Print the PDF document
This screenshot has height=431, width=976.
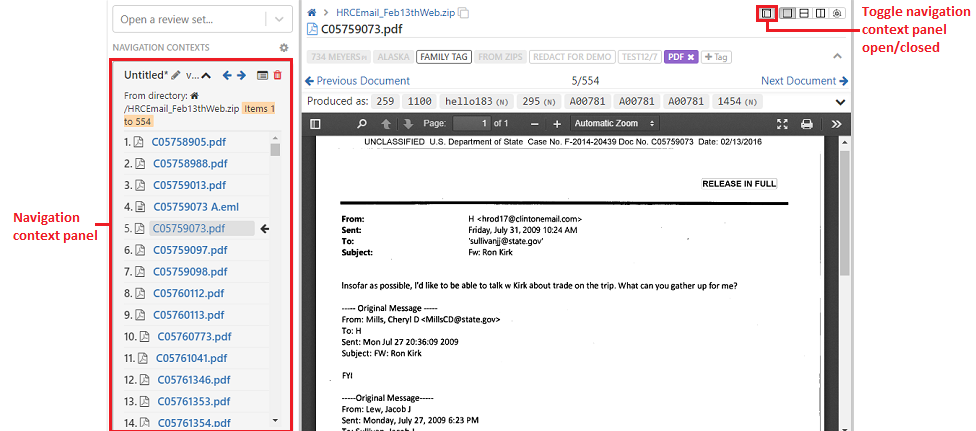(x=807, y=123)
